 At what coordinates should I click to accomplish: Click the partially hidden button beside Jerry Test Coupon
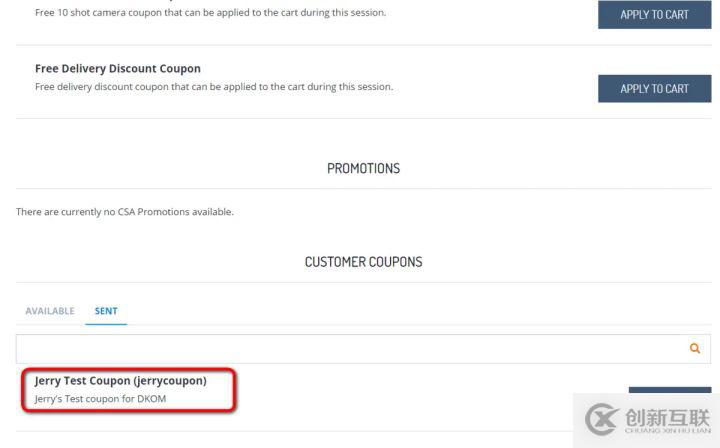[x=670, y=390]
